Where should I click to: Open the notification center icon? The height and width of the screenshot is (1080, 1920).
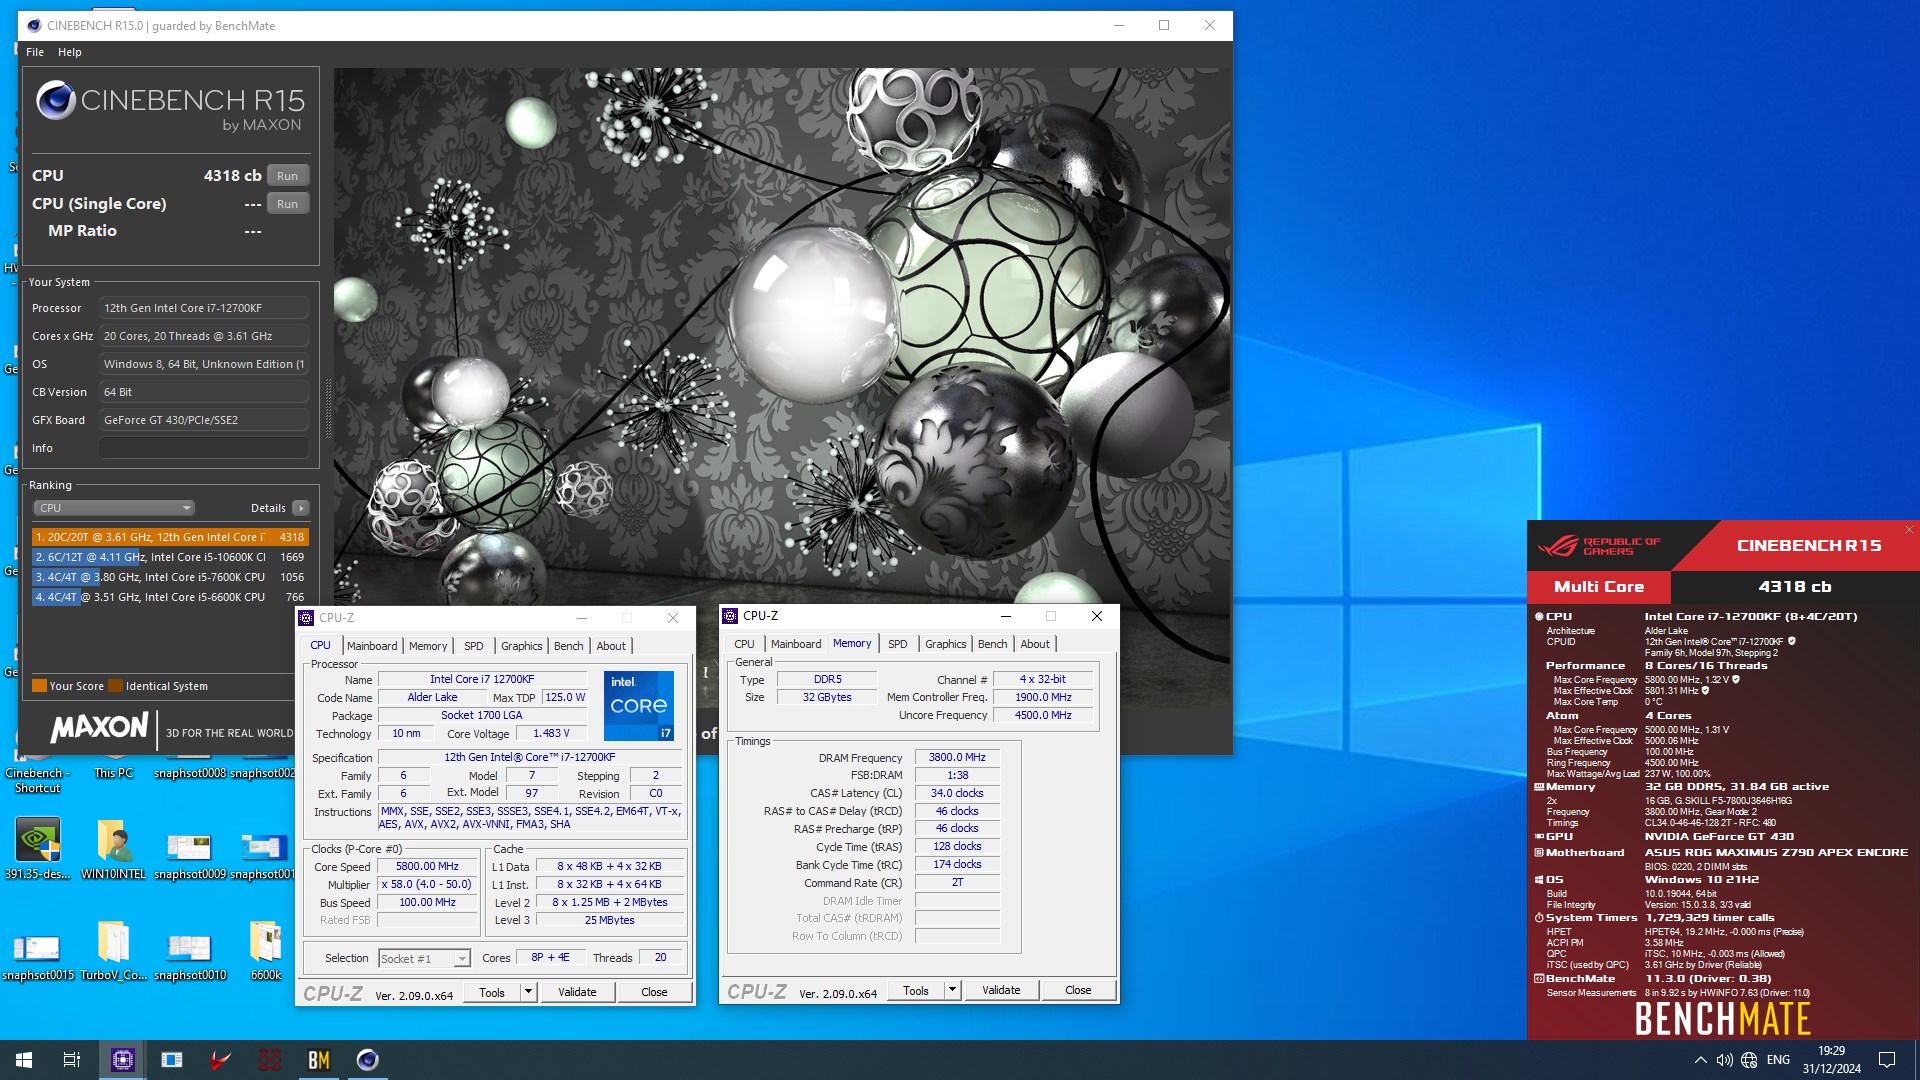click(1887, 1060)
